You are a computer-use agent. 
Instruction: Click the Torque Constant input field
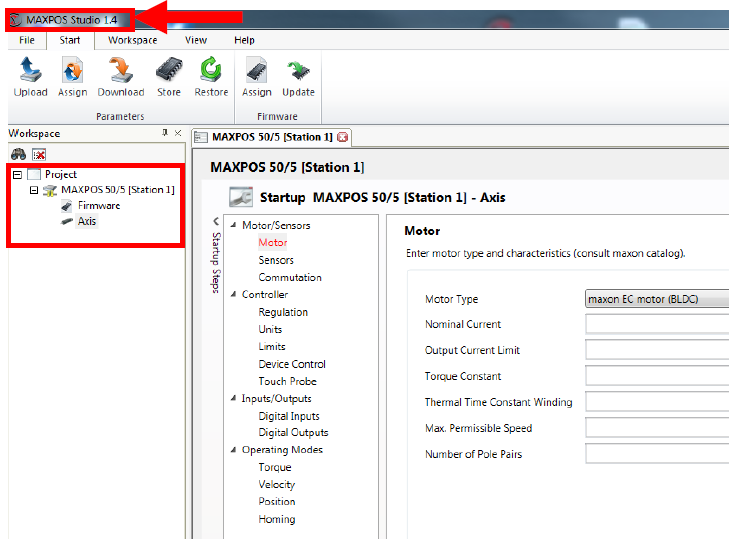pyautogui.click(x=657, y=376)
